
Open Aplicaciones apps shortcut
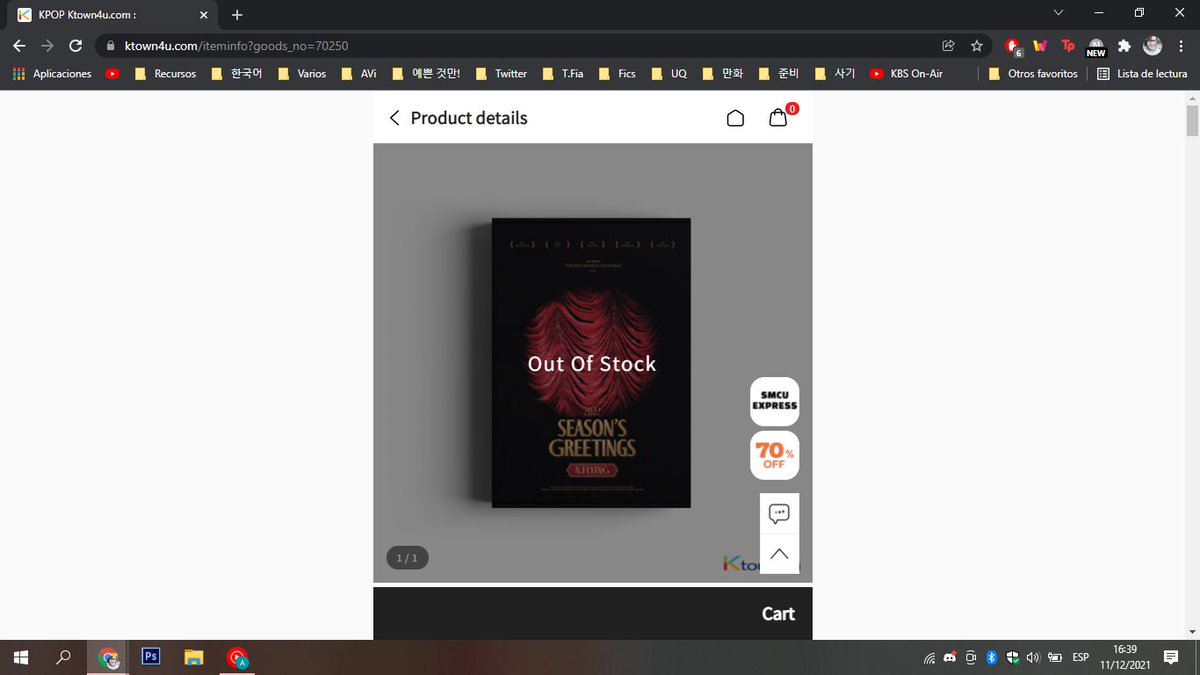[x=51, y=74]
